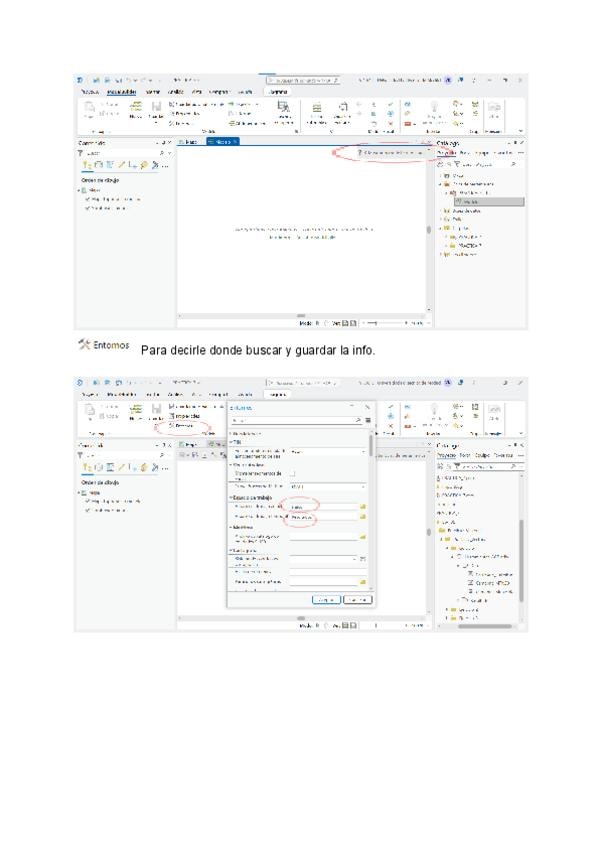The height and width of the screenshot is (848, 600).
Task: Collapse Mapa node in upper Contents tree
Action: coord(80,191)
